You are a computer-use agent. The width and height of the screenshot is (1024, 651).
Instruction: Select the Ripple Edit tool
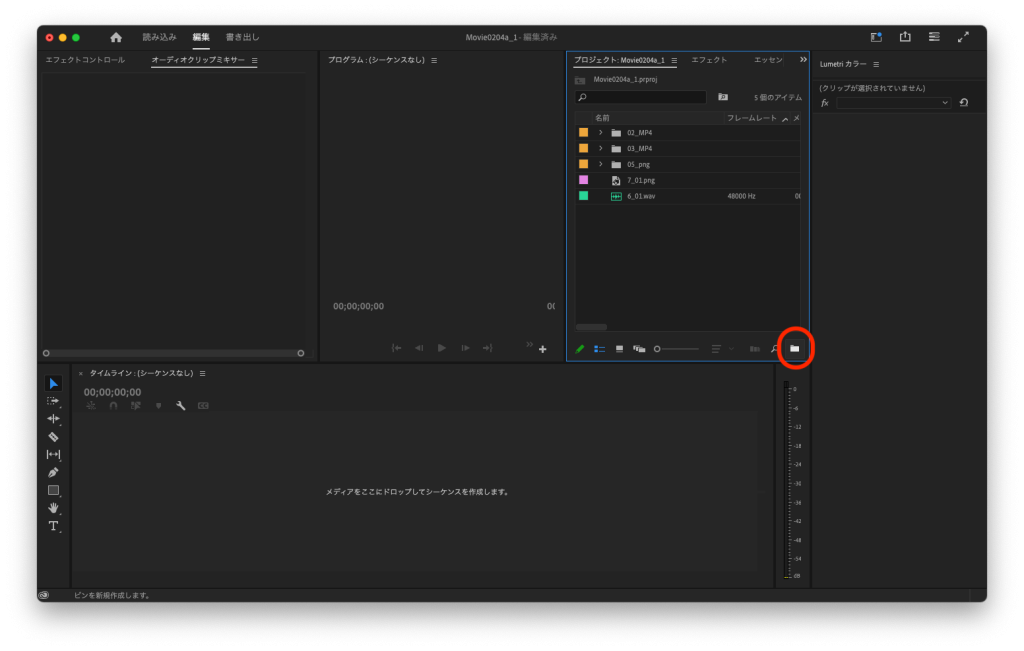coord(53,419)
